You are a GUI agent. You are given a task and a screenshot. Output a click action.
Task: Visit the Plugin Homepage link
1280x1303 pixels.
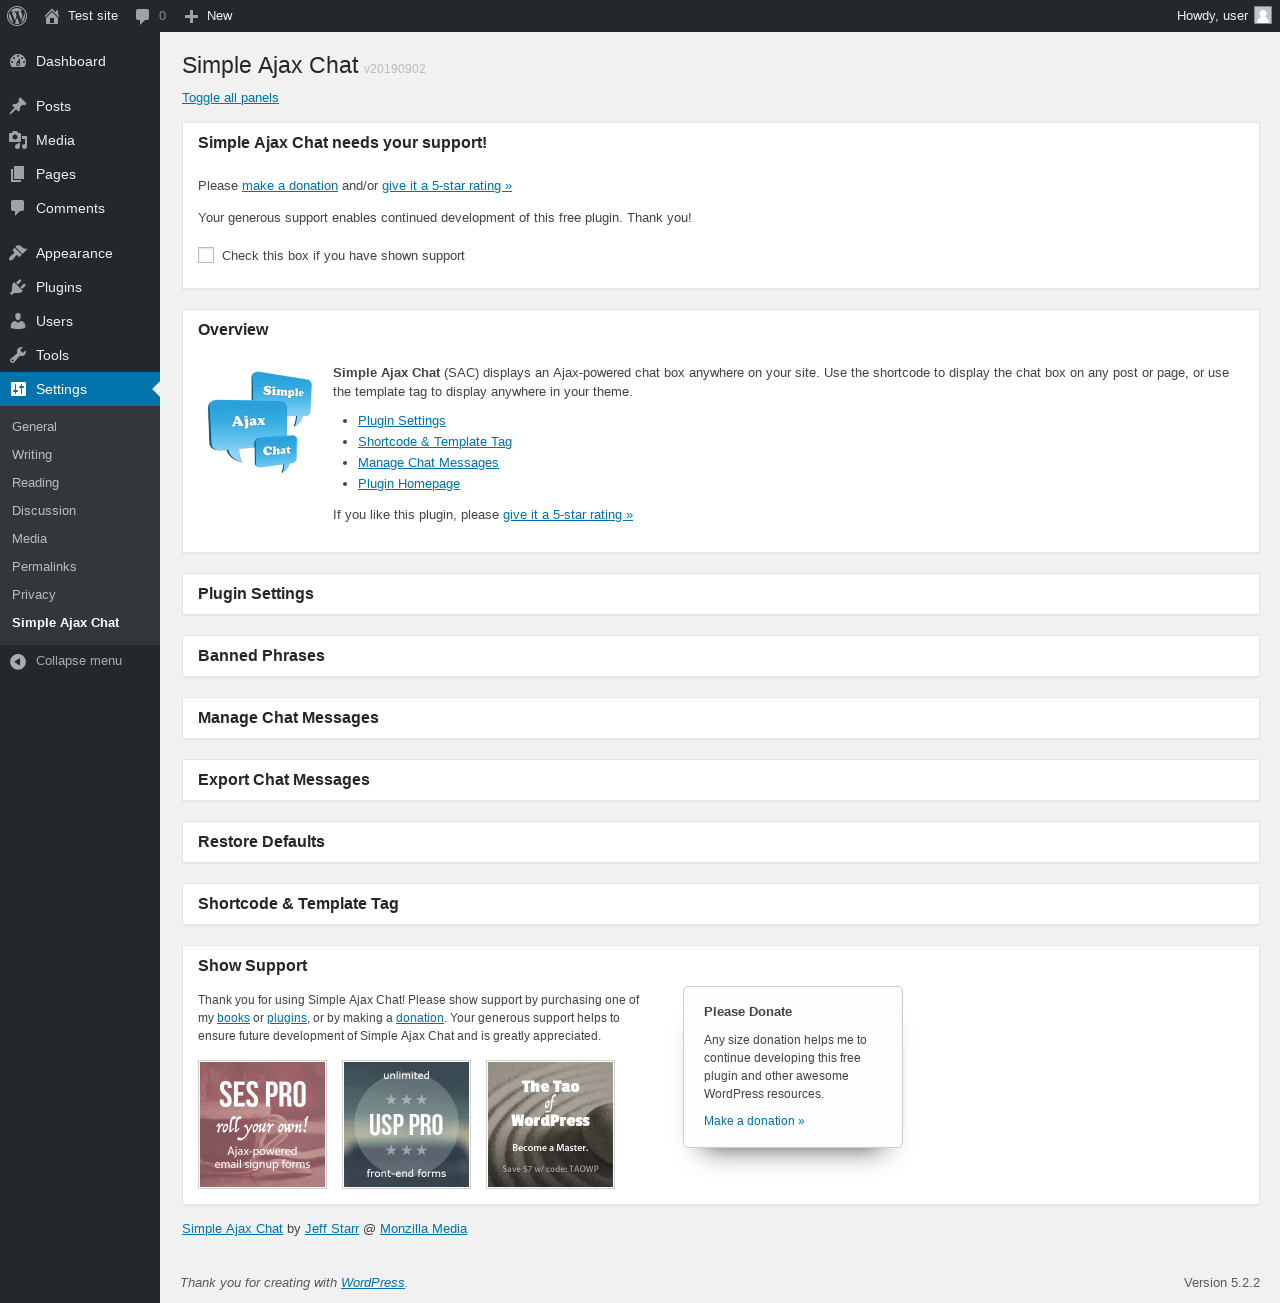point(409,483)
